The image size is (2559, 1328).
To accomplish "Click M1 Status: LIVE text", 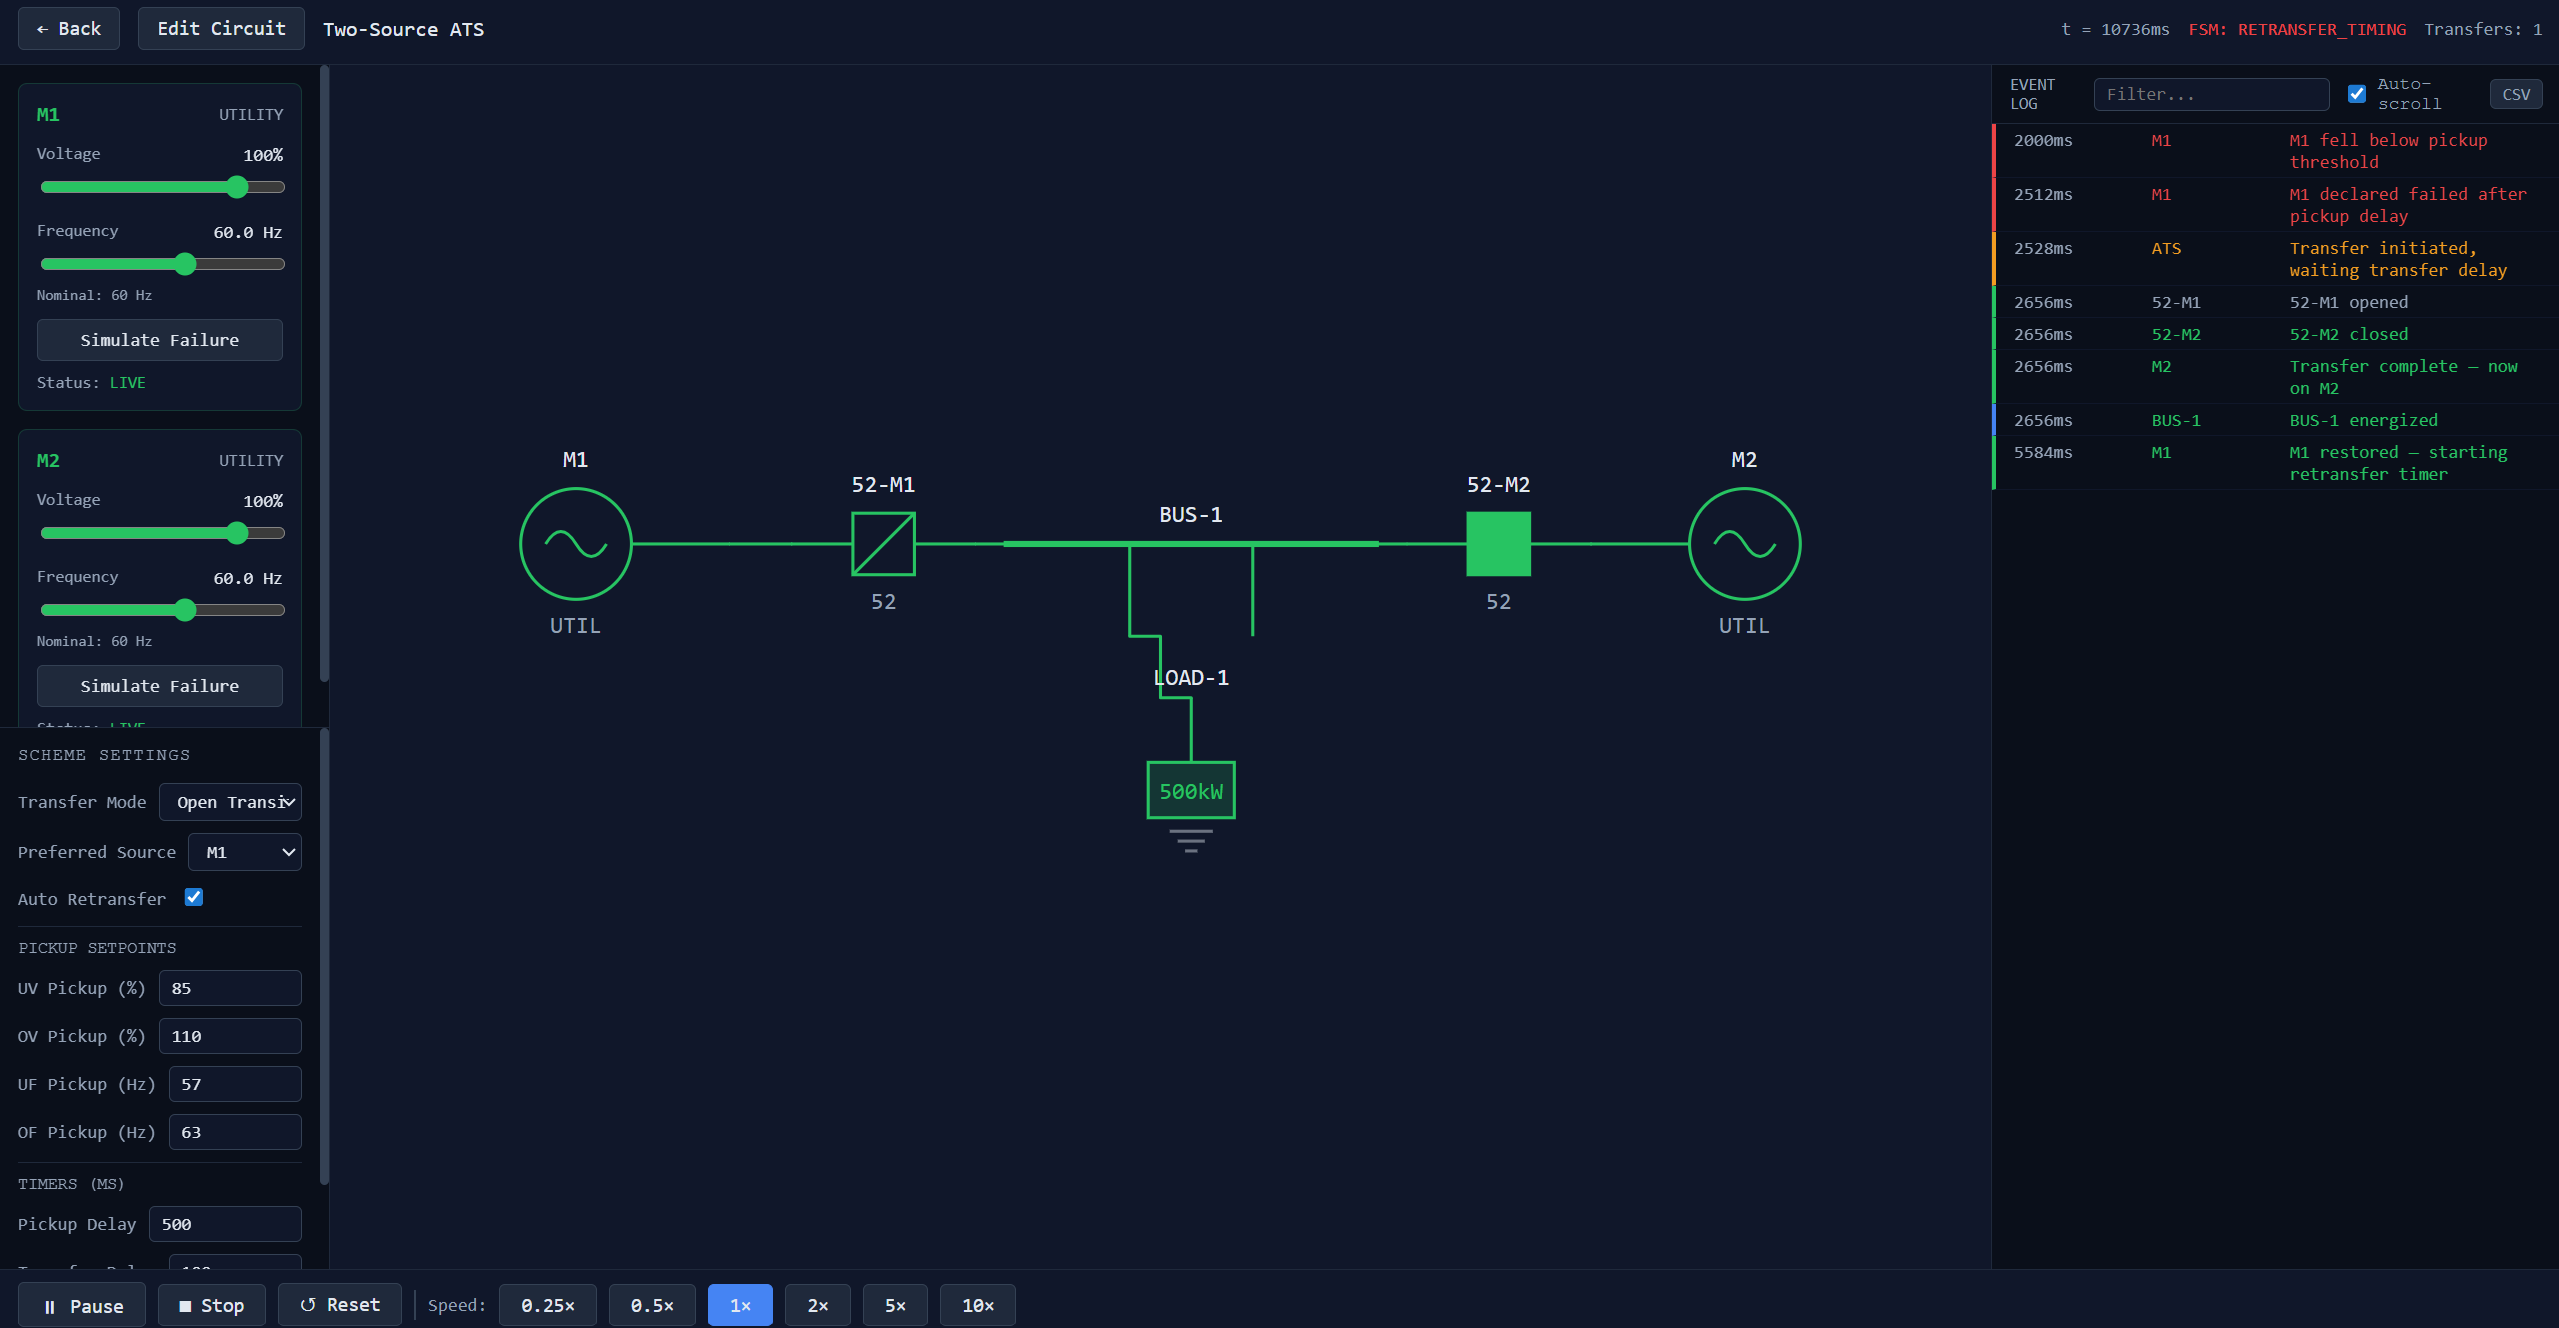I will pyautogui.click(x=91, y=383).
